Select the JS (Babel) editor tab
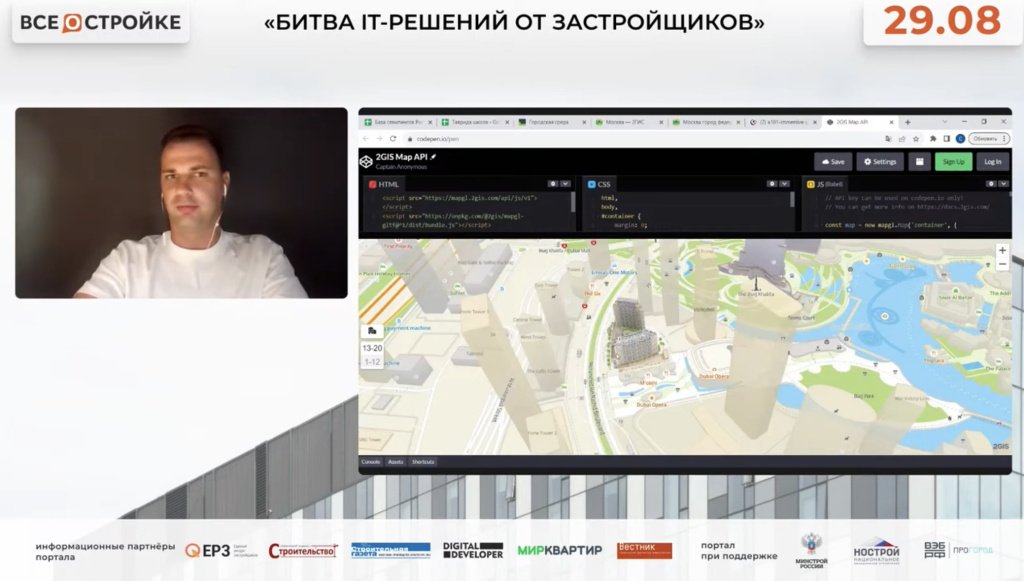This screenshot has width=1024, height=581. click(825, 184)
